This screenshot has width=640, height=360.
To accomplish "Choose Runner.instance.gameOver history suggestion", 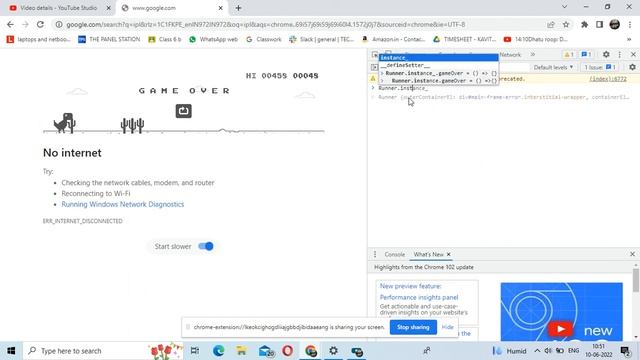I will (x=439, y=81).
